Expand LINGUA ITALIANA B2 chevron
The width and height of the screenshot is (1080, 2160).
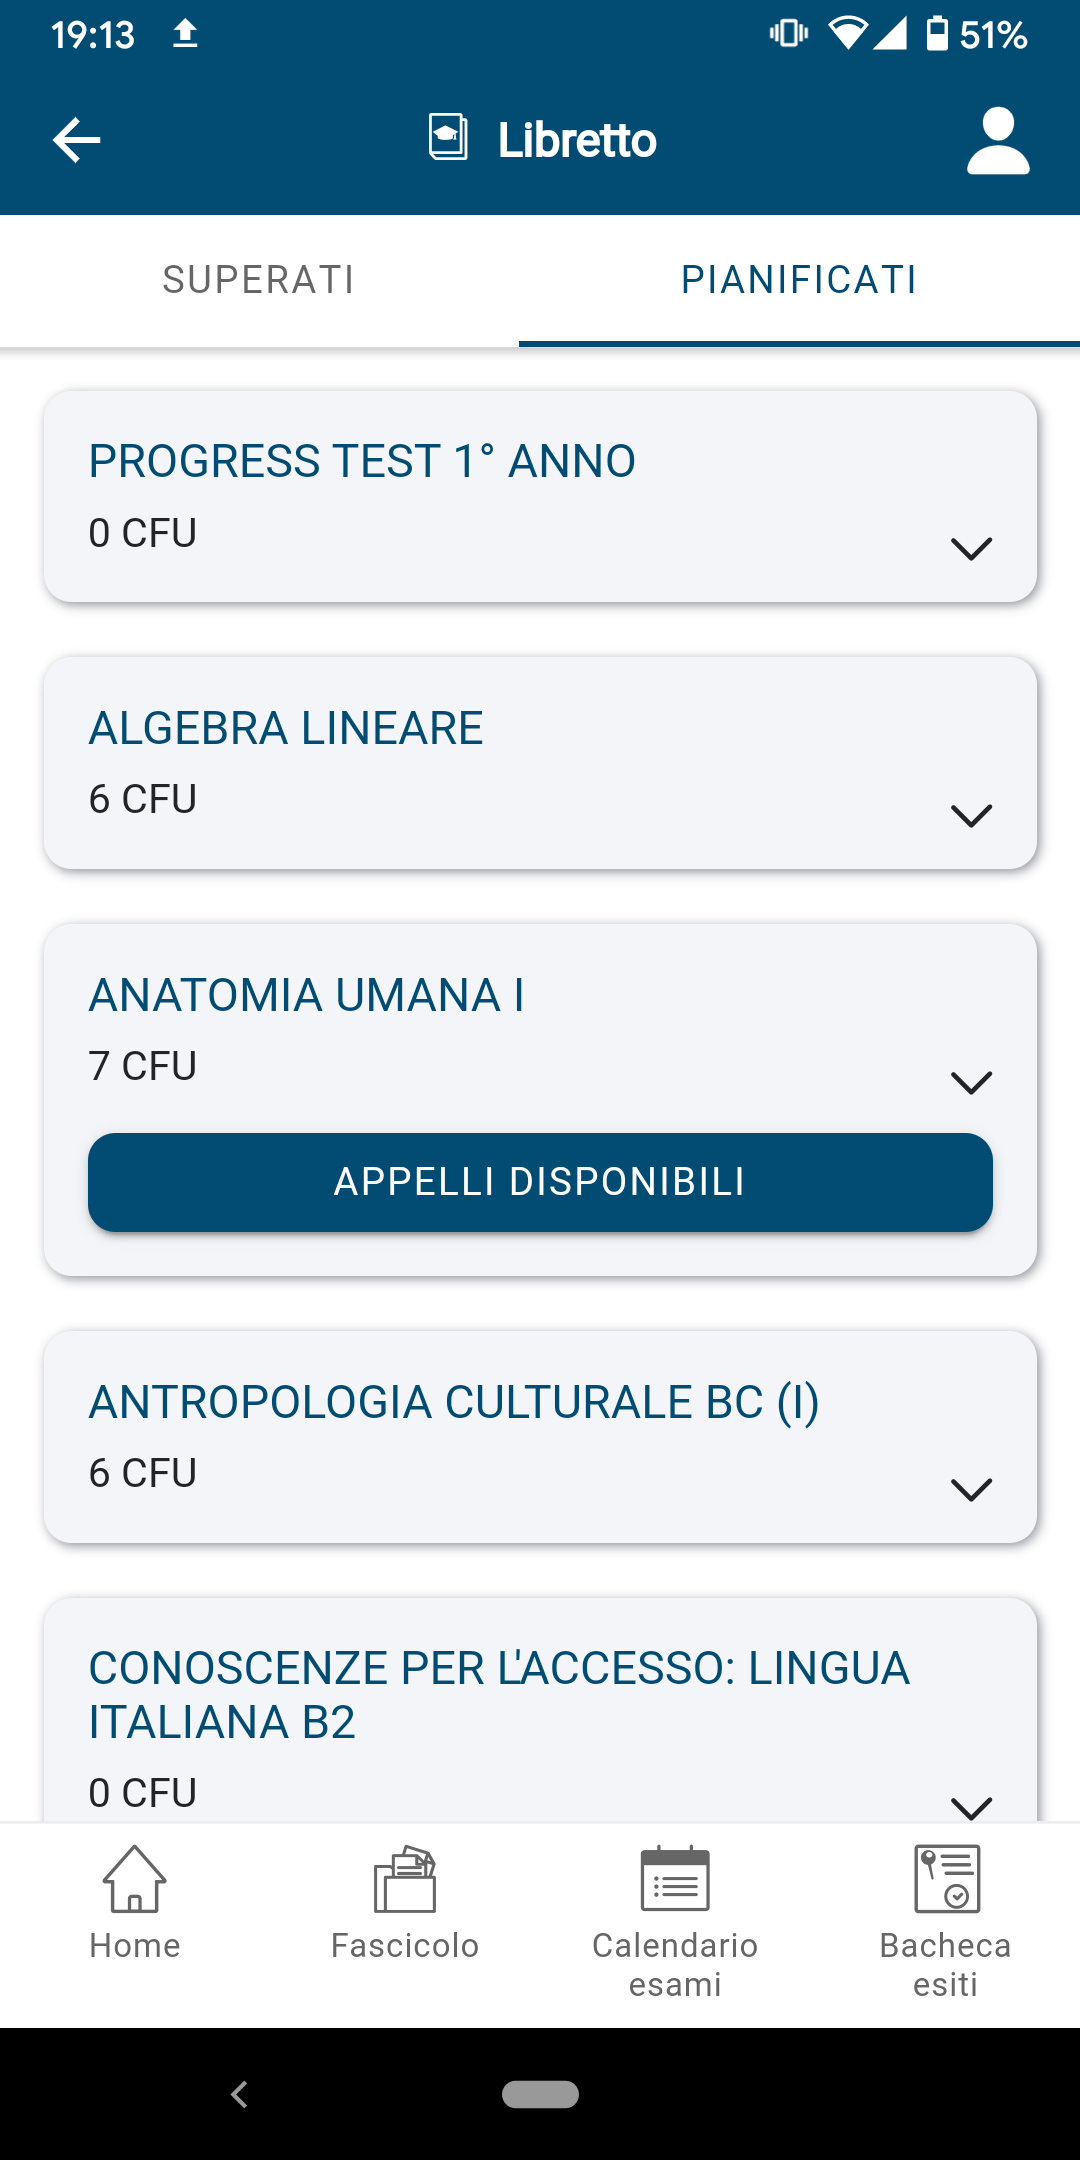971,1807
